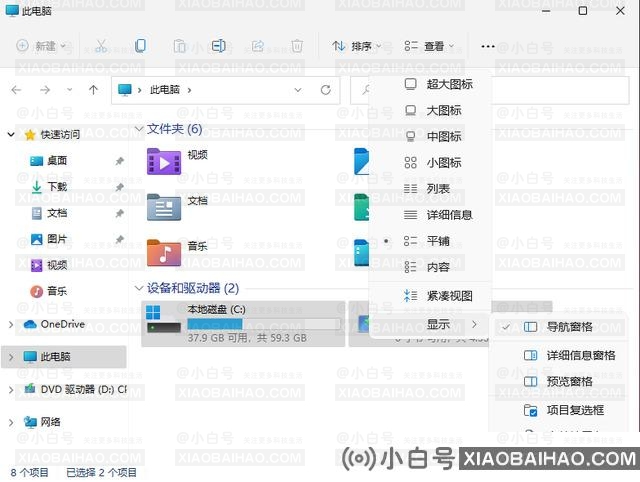Image resolution: width=640 pixels, height=482 pixels.
Task: Click C: drive usage progress bar
Action: (x=264, y=324)
